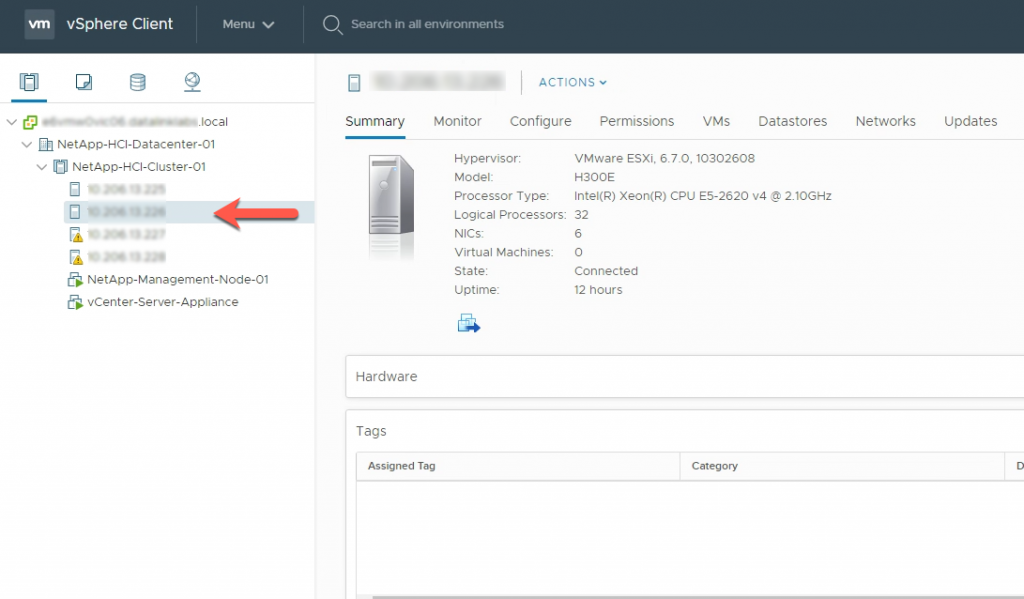Click the vCenter server icon ending in .local
Screen dimensions: 1024x599
tap(30, 122)
